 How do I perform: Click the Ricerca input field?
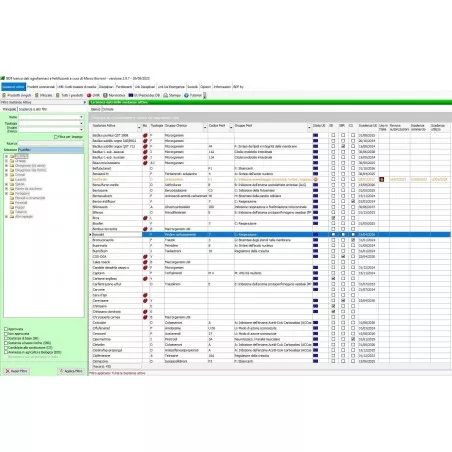click(51, 143)
